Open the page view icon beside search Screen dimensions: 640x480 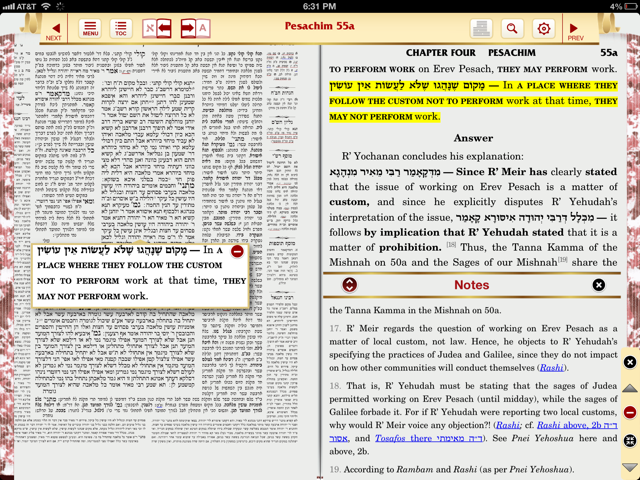coord(481,29)
